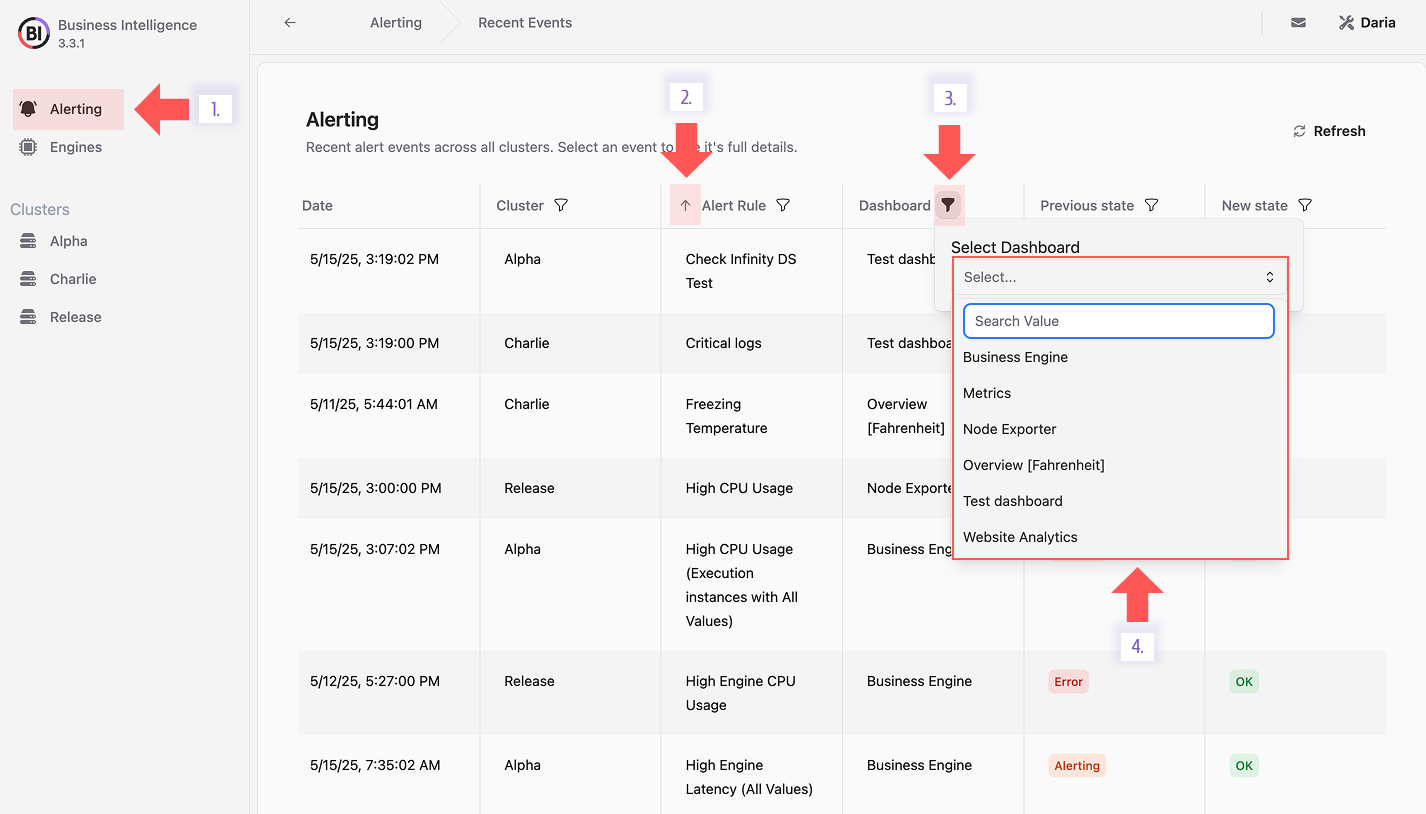This screenshot has height=814, width=1426.
Task: Click the Search Value input field
Action: [1119, 321]
